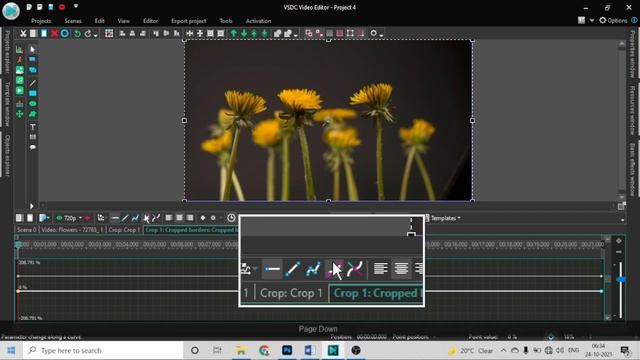Switch to the Video: Flowers timeline tab
This screenshot has width=640, height=360.
(72, 230)
